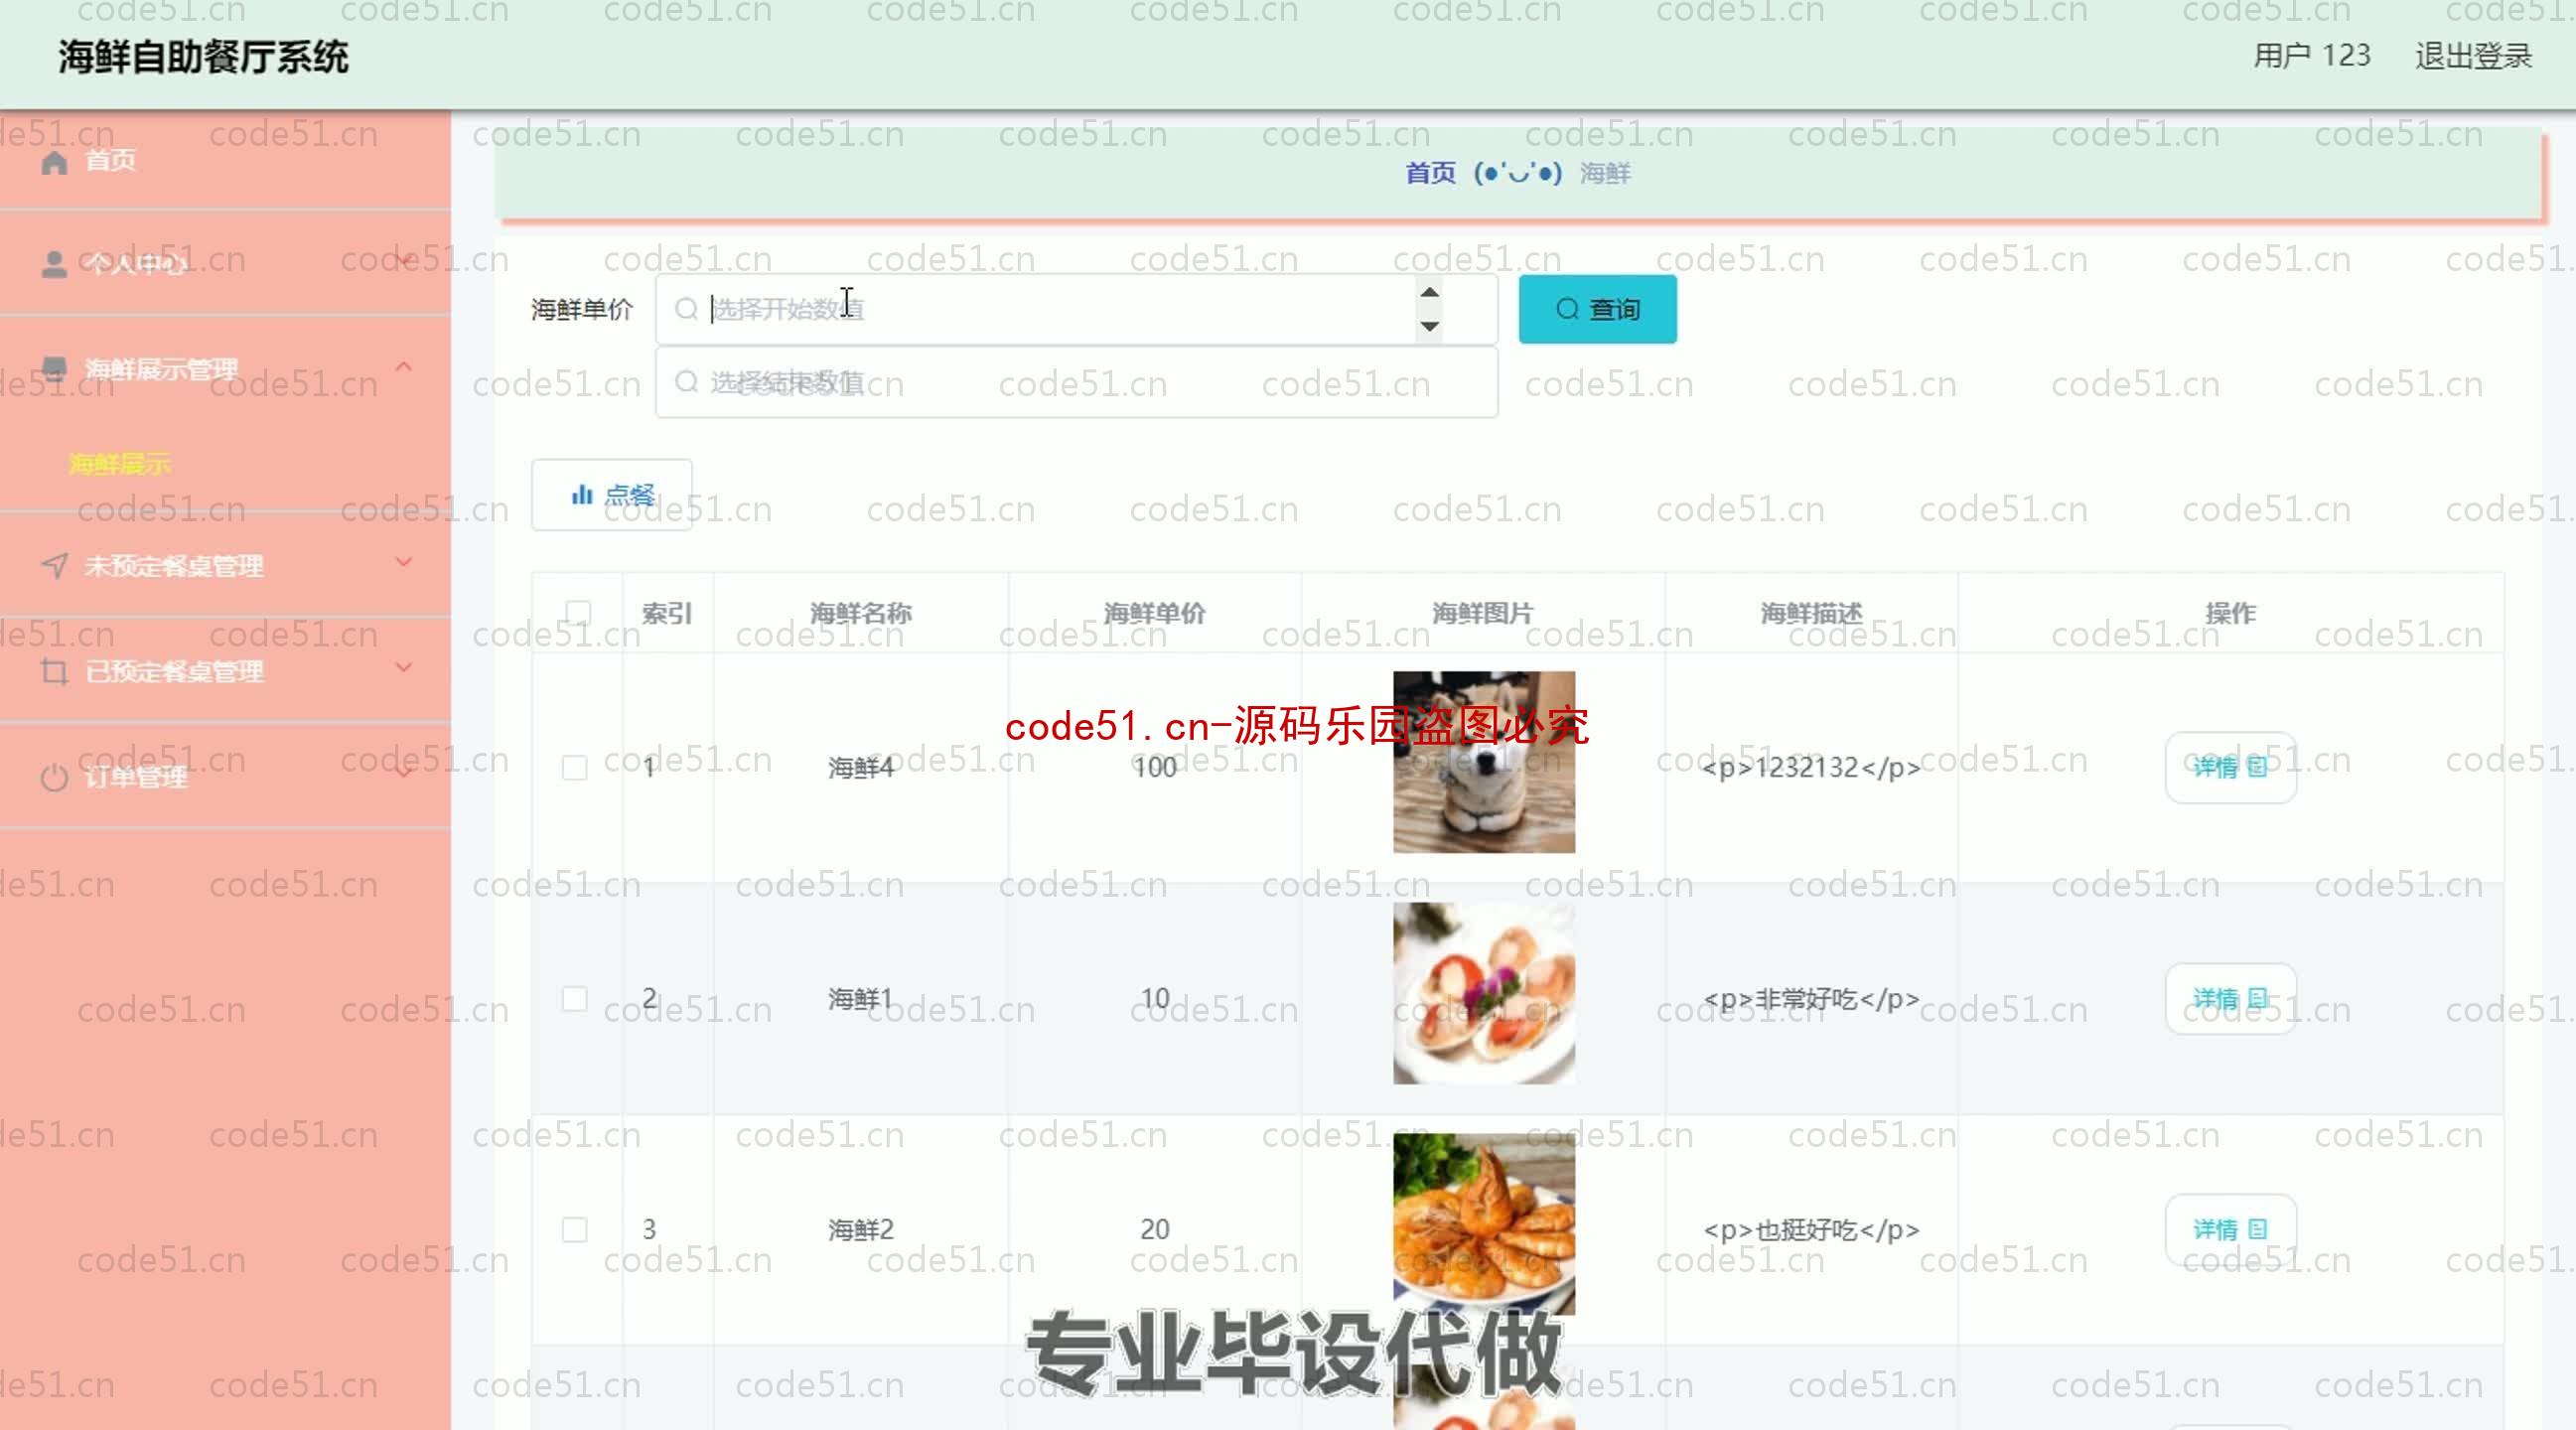Click the 索引 column header
This screenshot has height=1430, width=2576.
coord(667,613)
